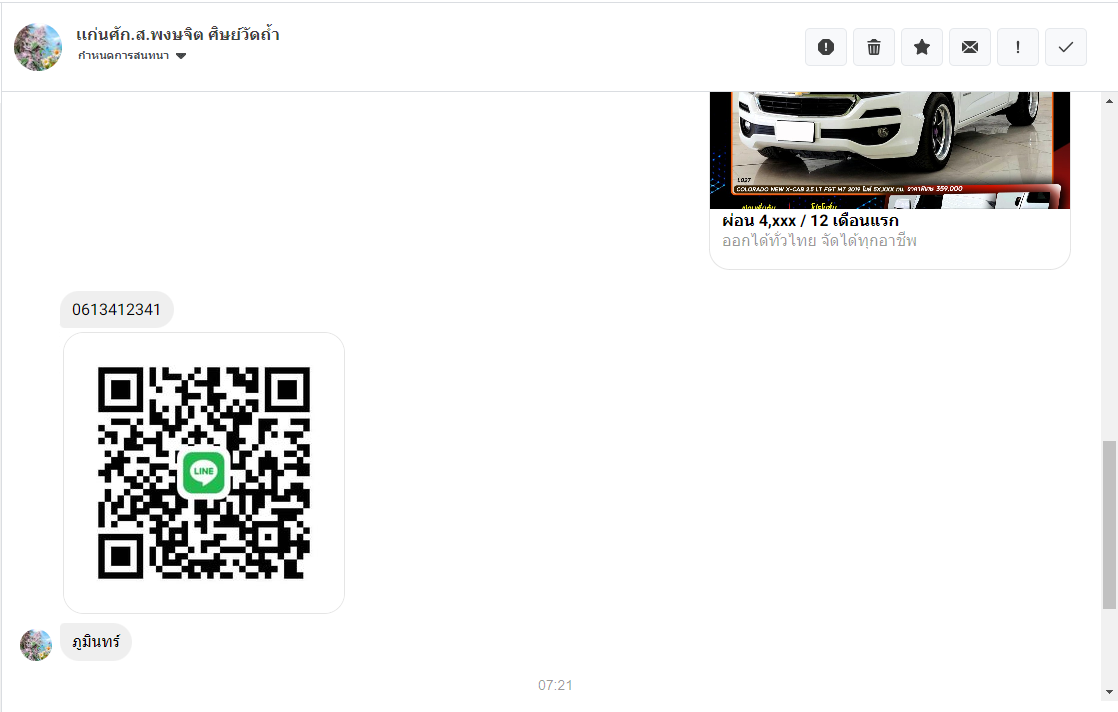Open the white Colorado truck ad image
Screen dimensions: 1118x712
tap(890, 150)
